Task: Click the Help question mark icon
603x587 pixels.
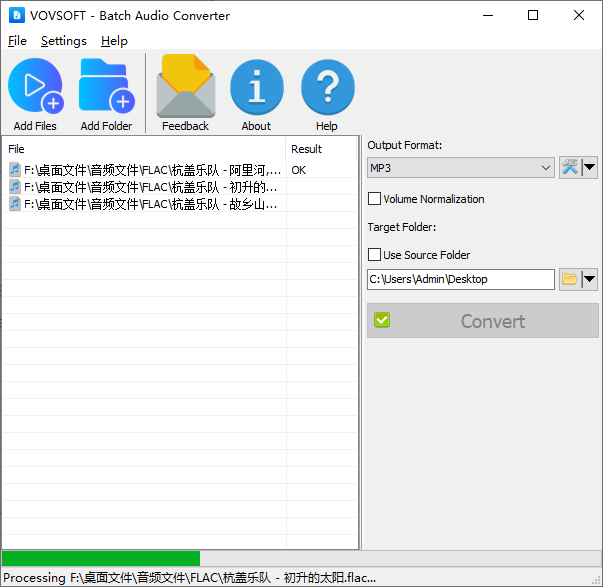Action: click(x=327, y=87)
